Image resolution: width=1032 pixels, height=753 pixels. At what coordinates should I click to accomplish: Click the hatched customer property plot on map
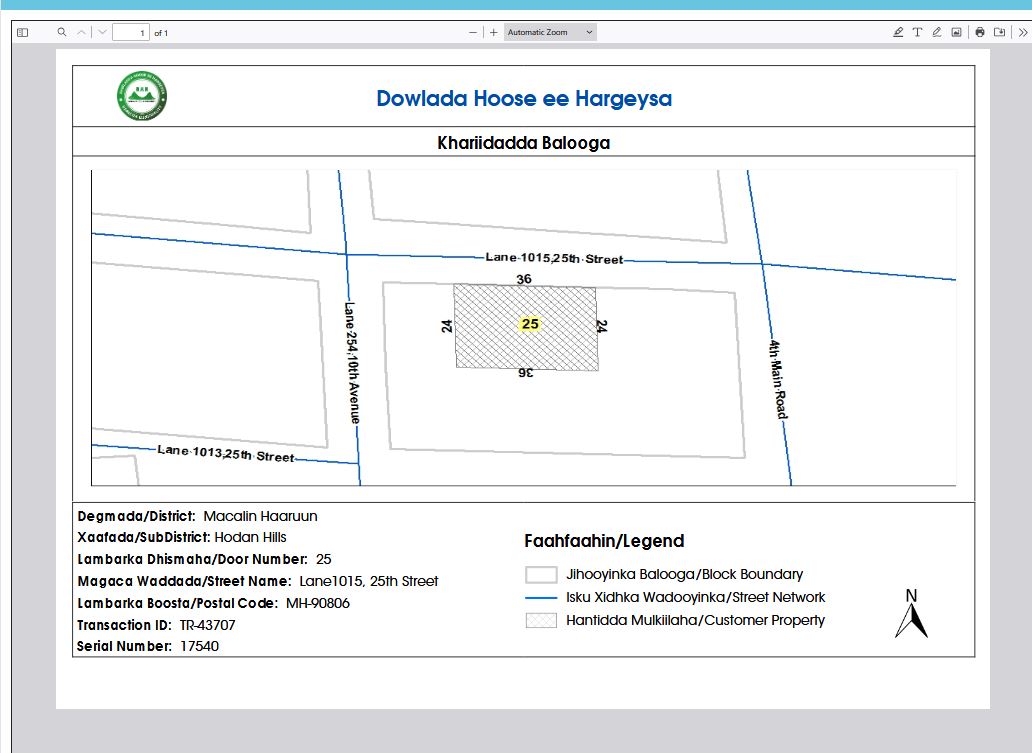pos(526,327)
